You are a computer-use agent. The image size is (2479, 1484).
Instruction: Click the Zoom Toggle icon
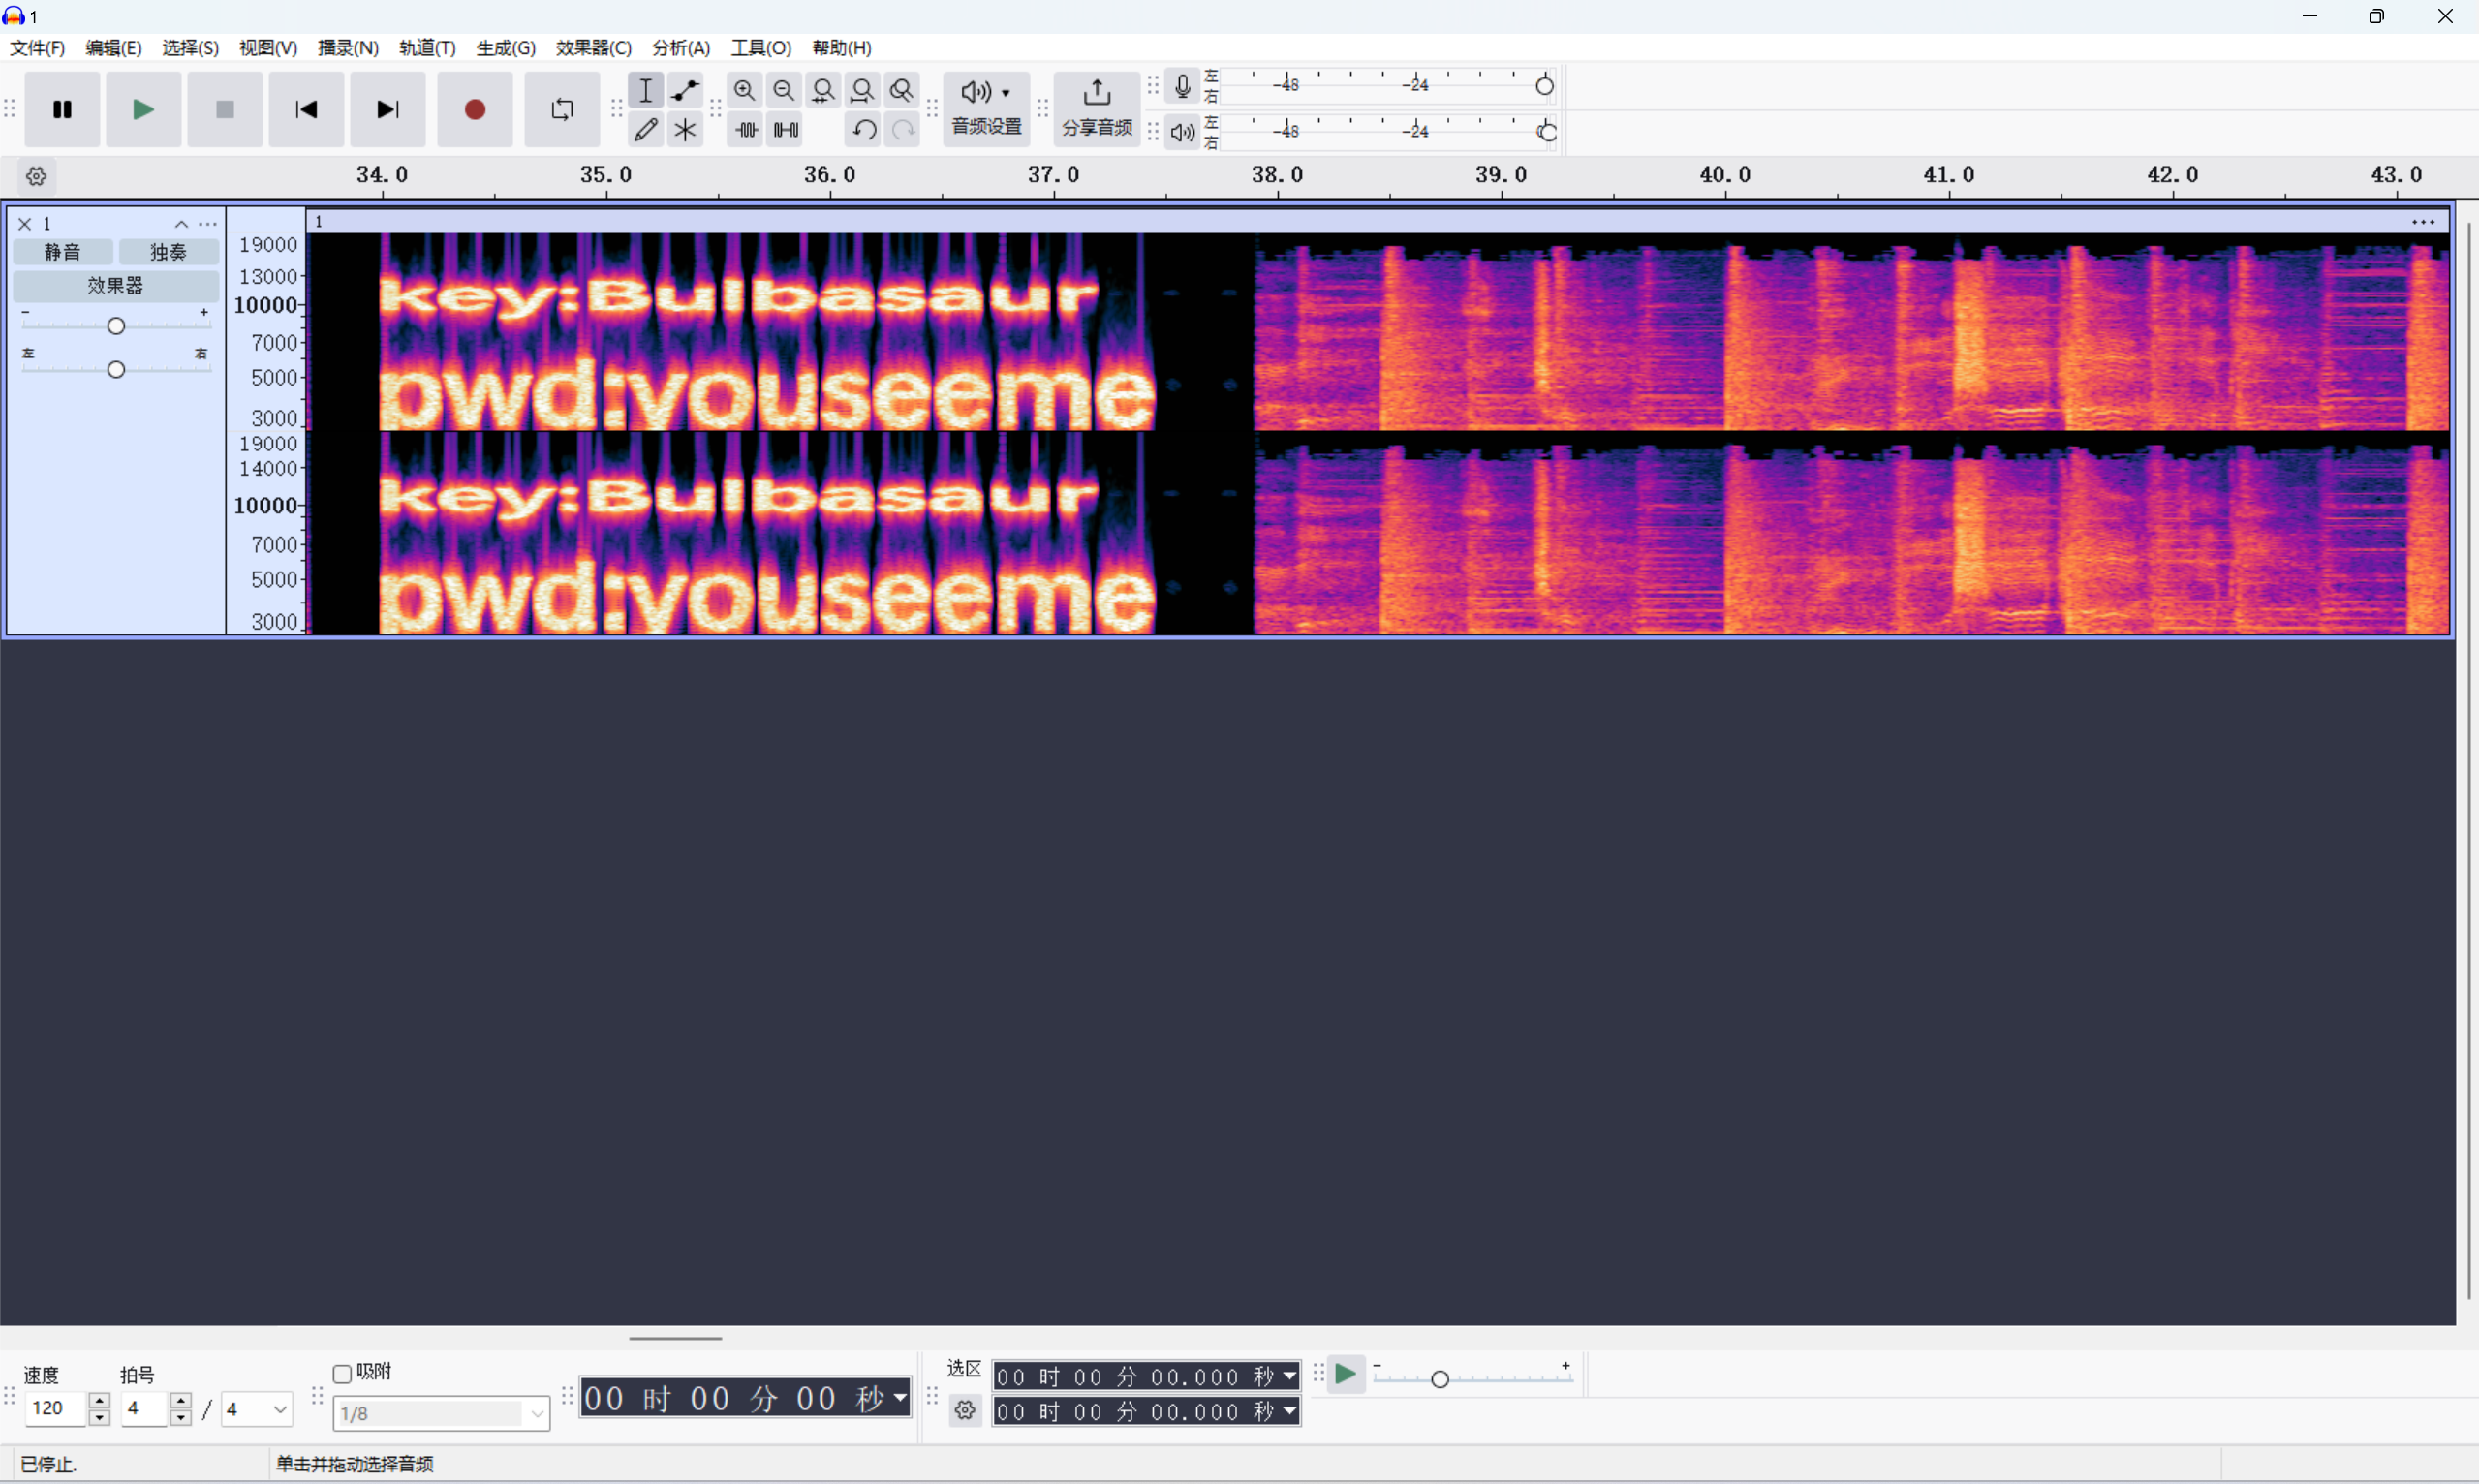point(902,90)
